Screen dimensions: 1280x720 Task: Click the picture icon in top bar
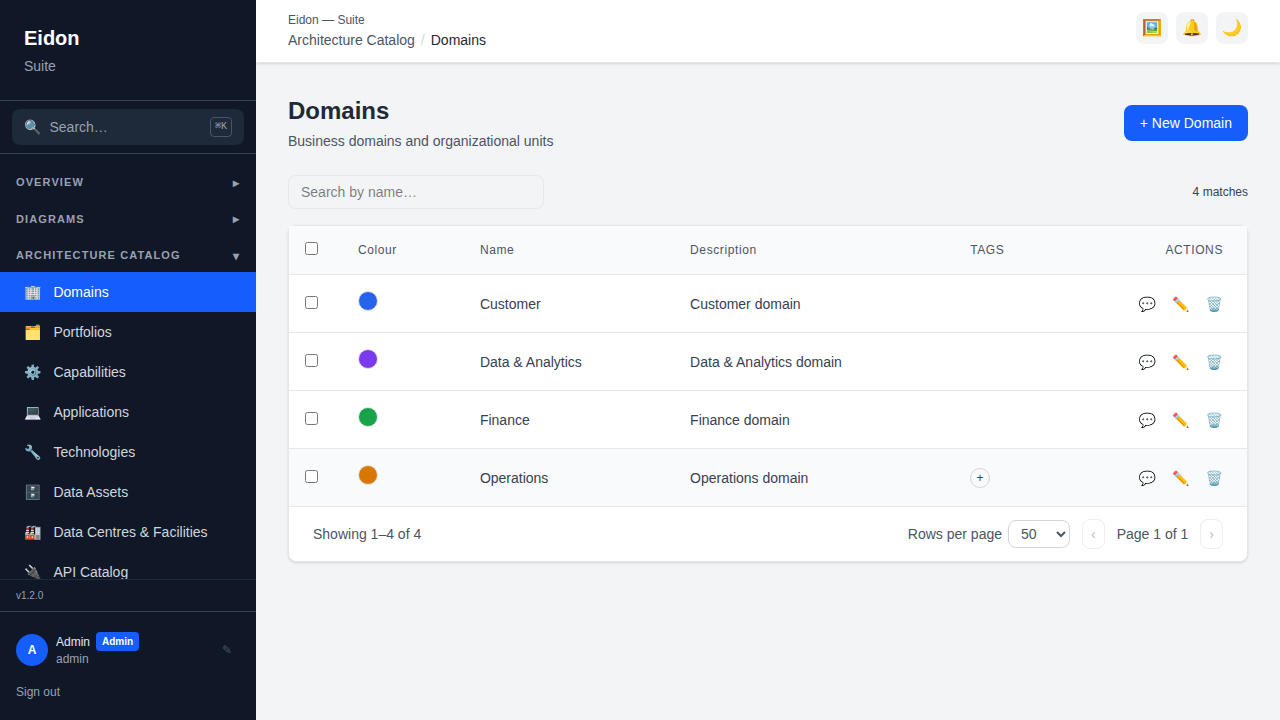point(1152,28)
